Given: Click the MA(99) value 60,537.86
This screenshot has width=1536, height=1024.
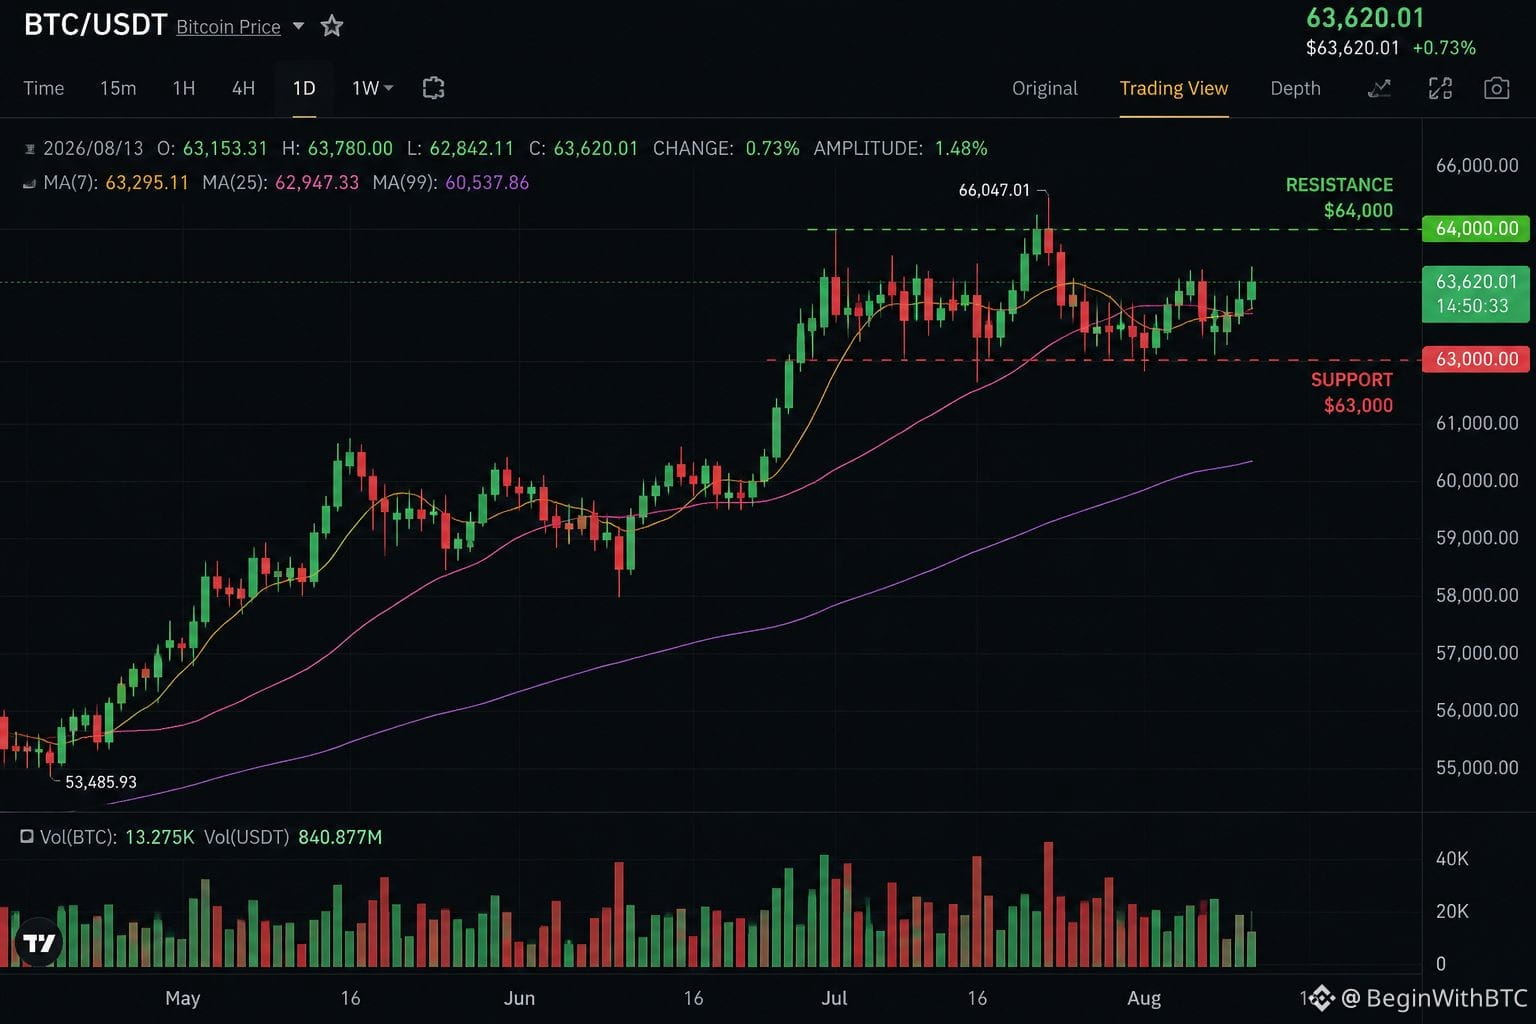Looking at the screenshot, I should 487,183.
